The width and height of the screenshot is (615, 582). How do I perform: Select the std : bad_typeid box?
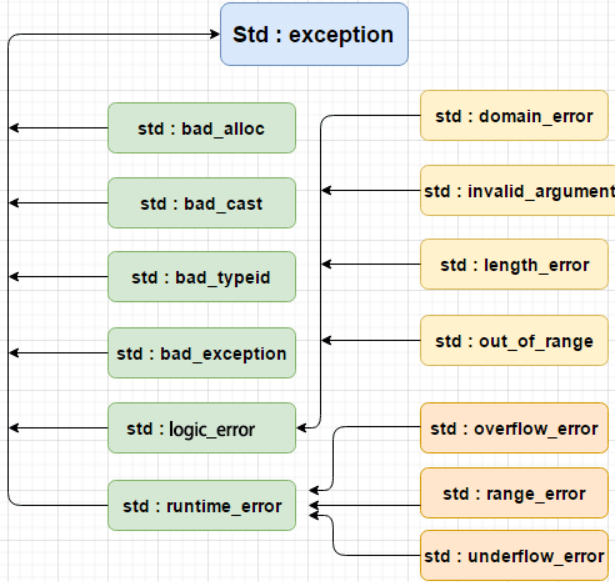click(202, 276)
